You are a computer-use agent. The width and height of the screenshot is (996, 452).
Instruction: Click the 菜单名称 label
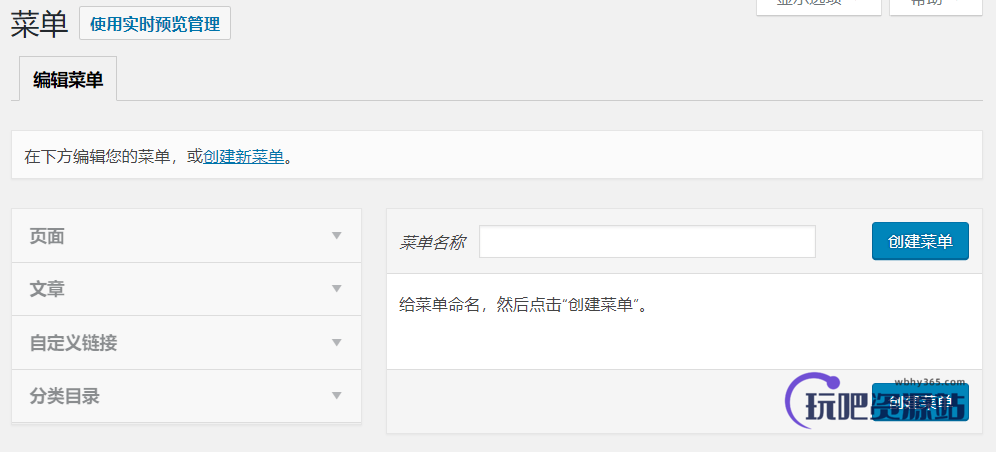click(433, 242)
